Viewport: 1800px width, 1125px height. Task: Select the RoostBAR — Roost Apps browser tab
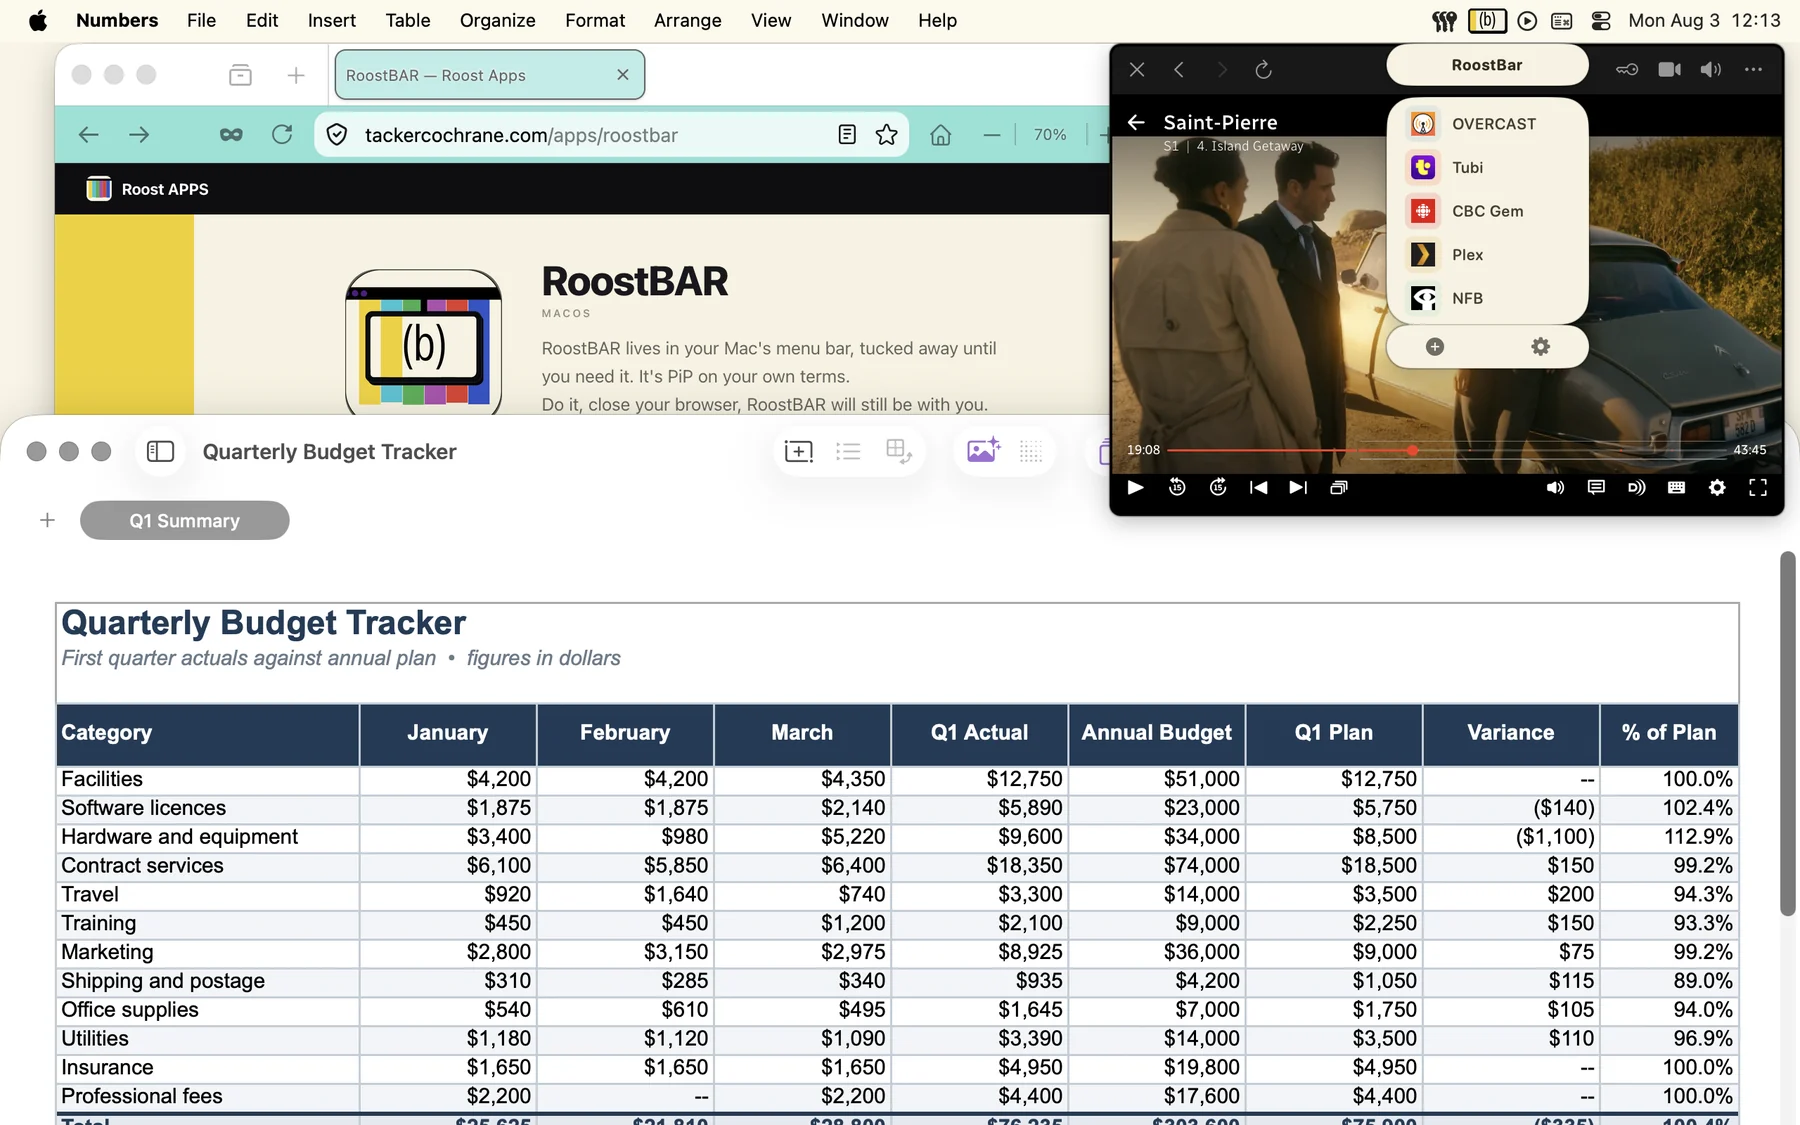[489, 75]
